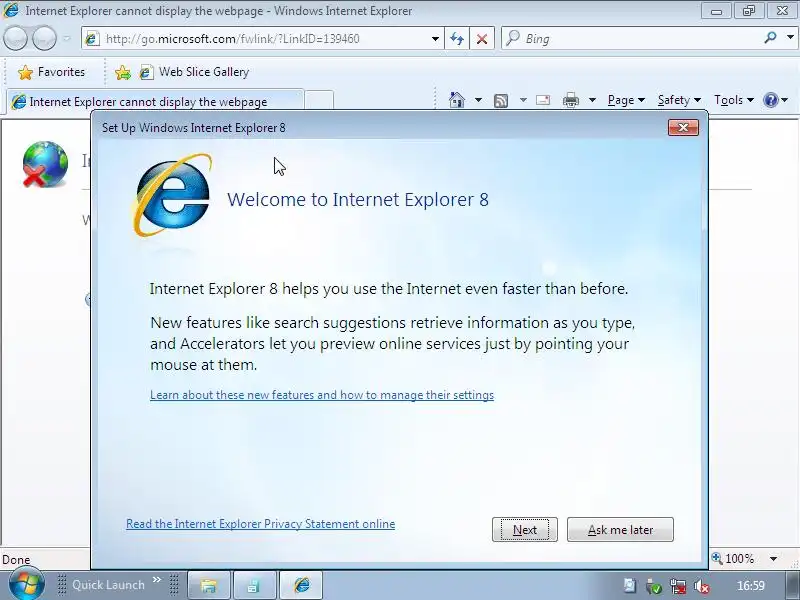The width and height of the screenshot is (800, 600).
Task: Open link about new features and settings
Action: [322, 395]
